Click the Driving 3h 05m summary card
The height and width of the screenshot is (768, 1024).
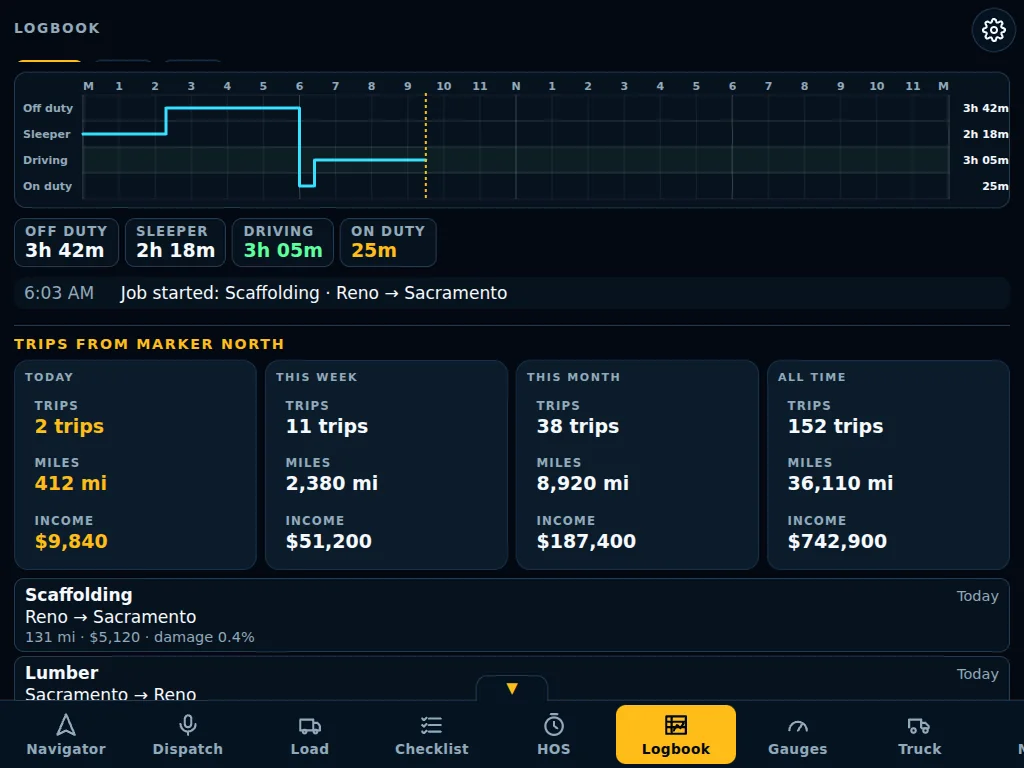[x=283, y=242]
